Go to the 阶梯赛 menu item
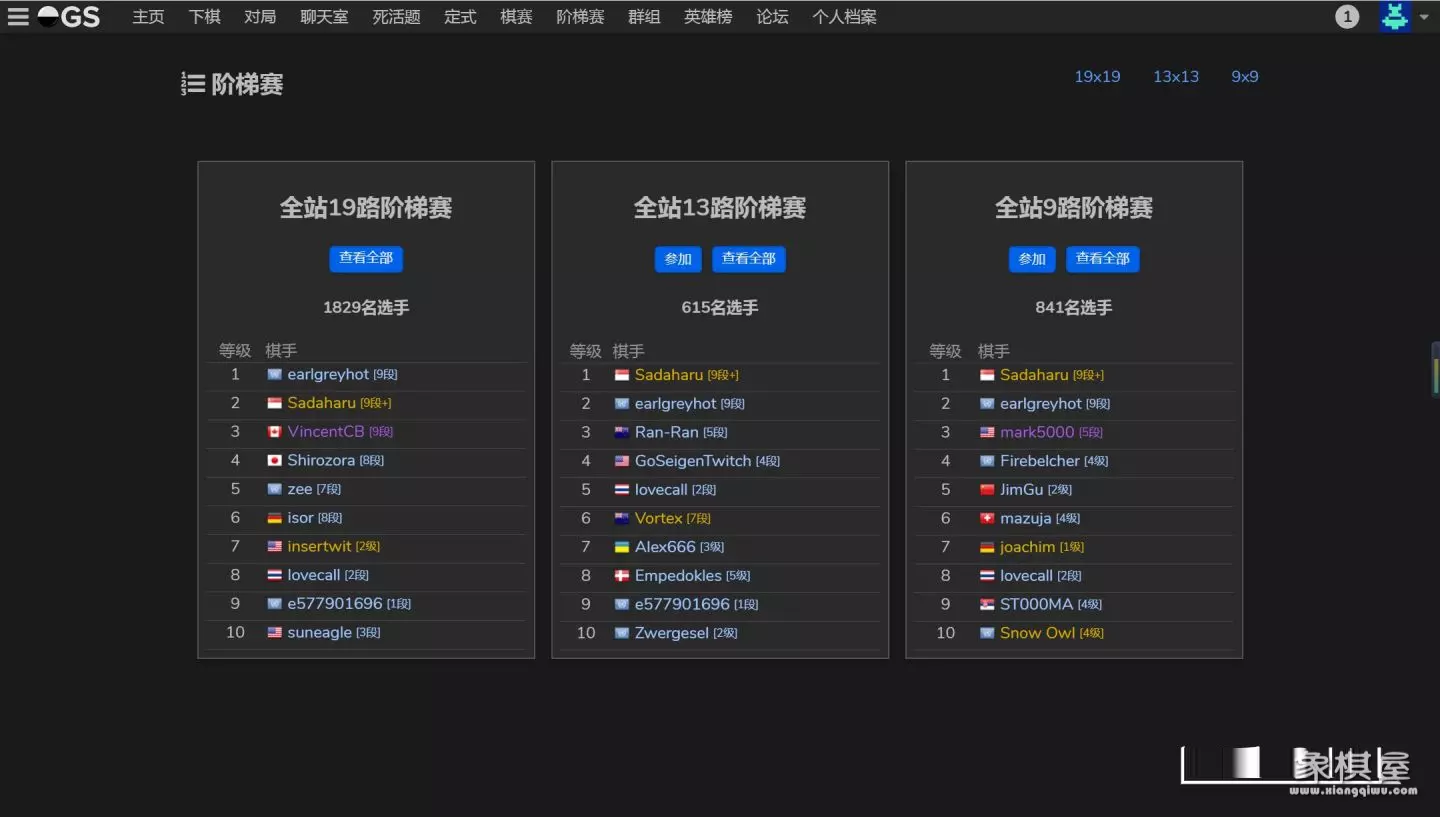 580,17
